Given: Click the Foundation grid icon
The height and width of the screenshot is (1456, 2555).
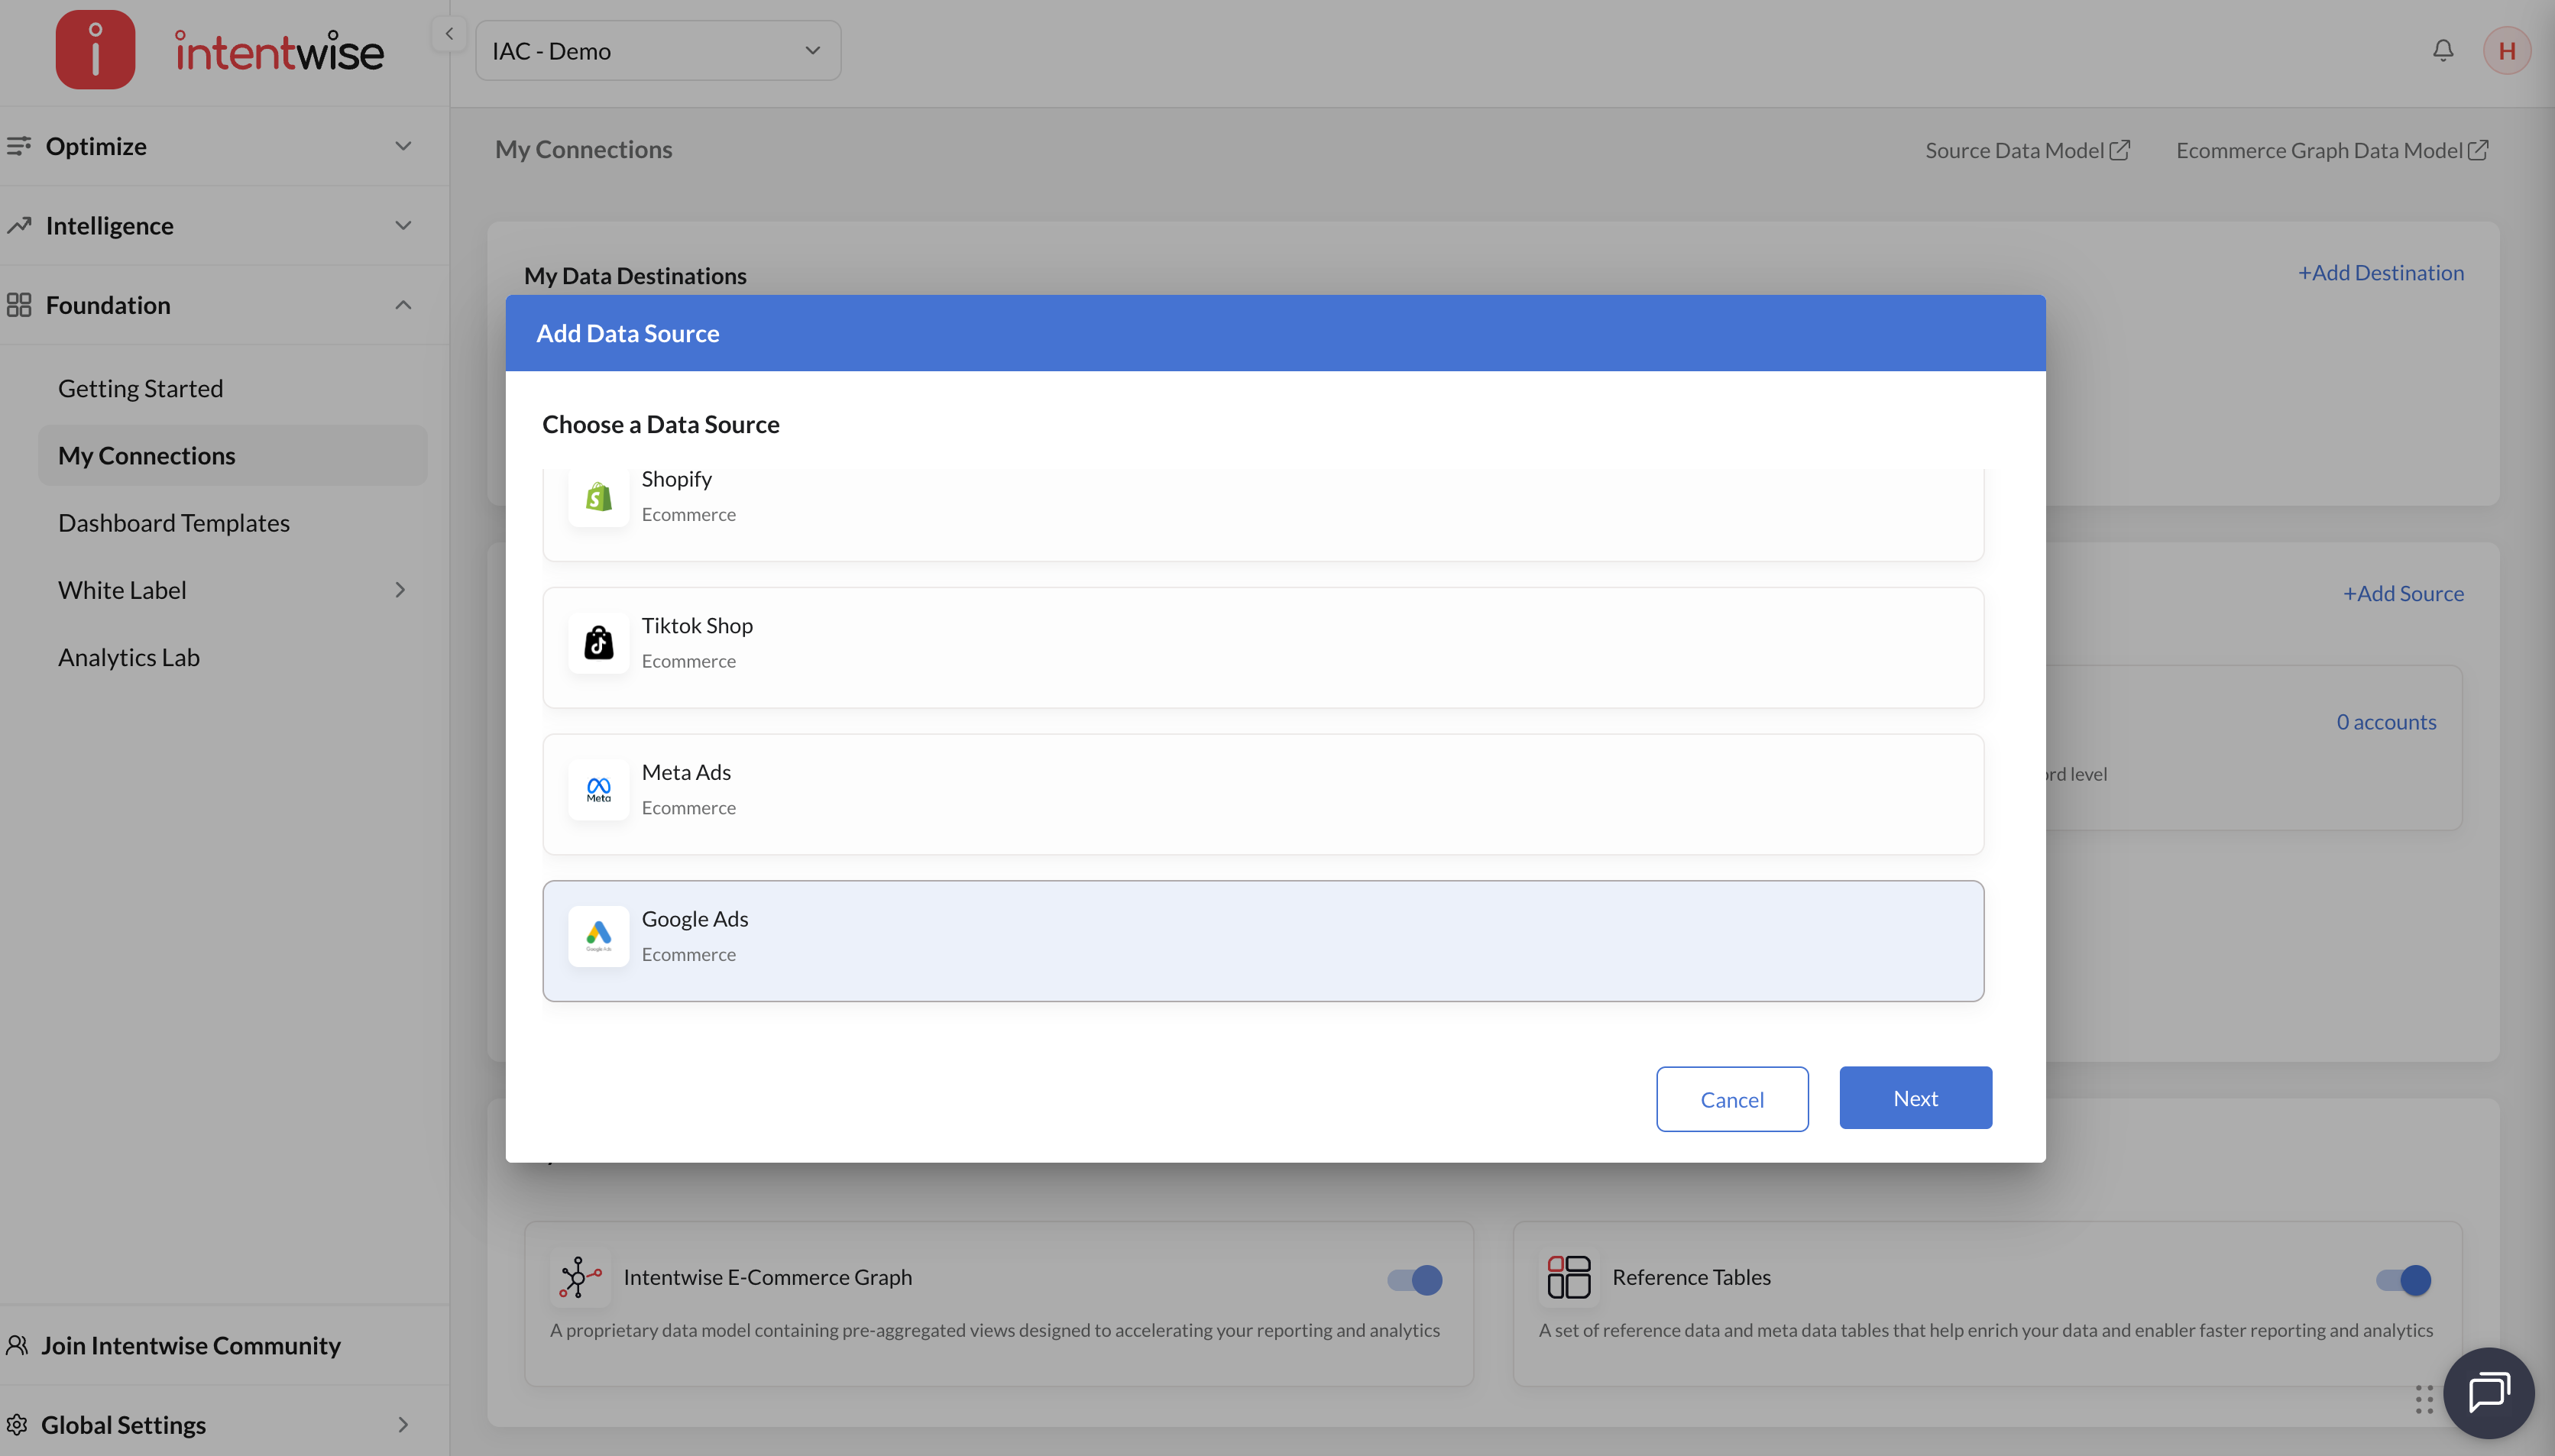Looking at the screenshot, I should tap(19, 305).
